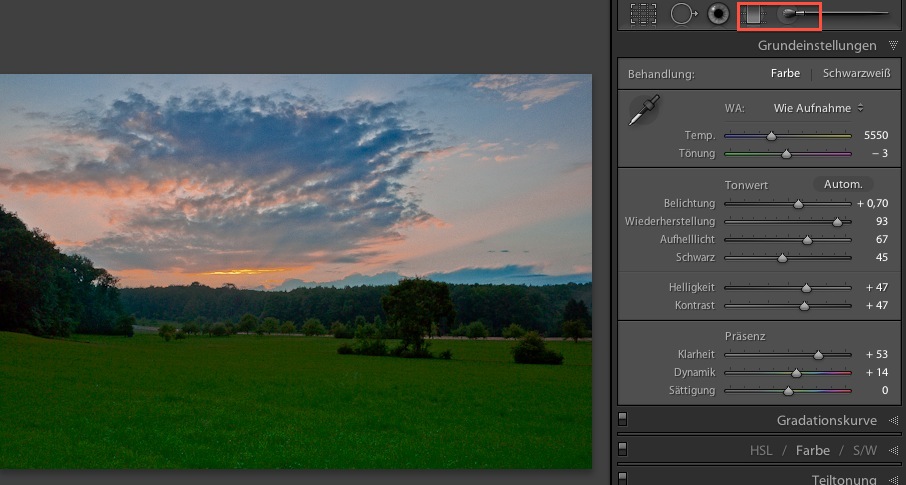Click the Temp. value field 5550
The image size is (906, 485).
click(x=875, y=135)
